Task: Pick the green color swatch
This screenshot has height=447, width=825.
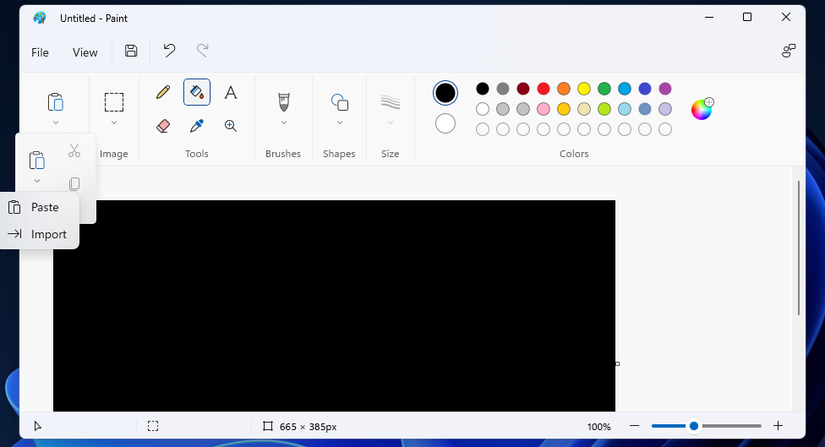Action: click(x=604, y=89)
